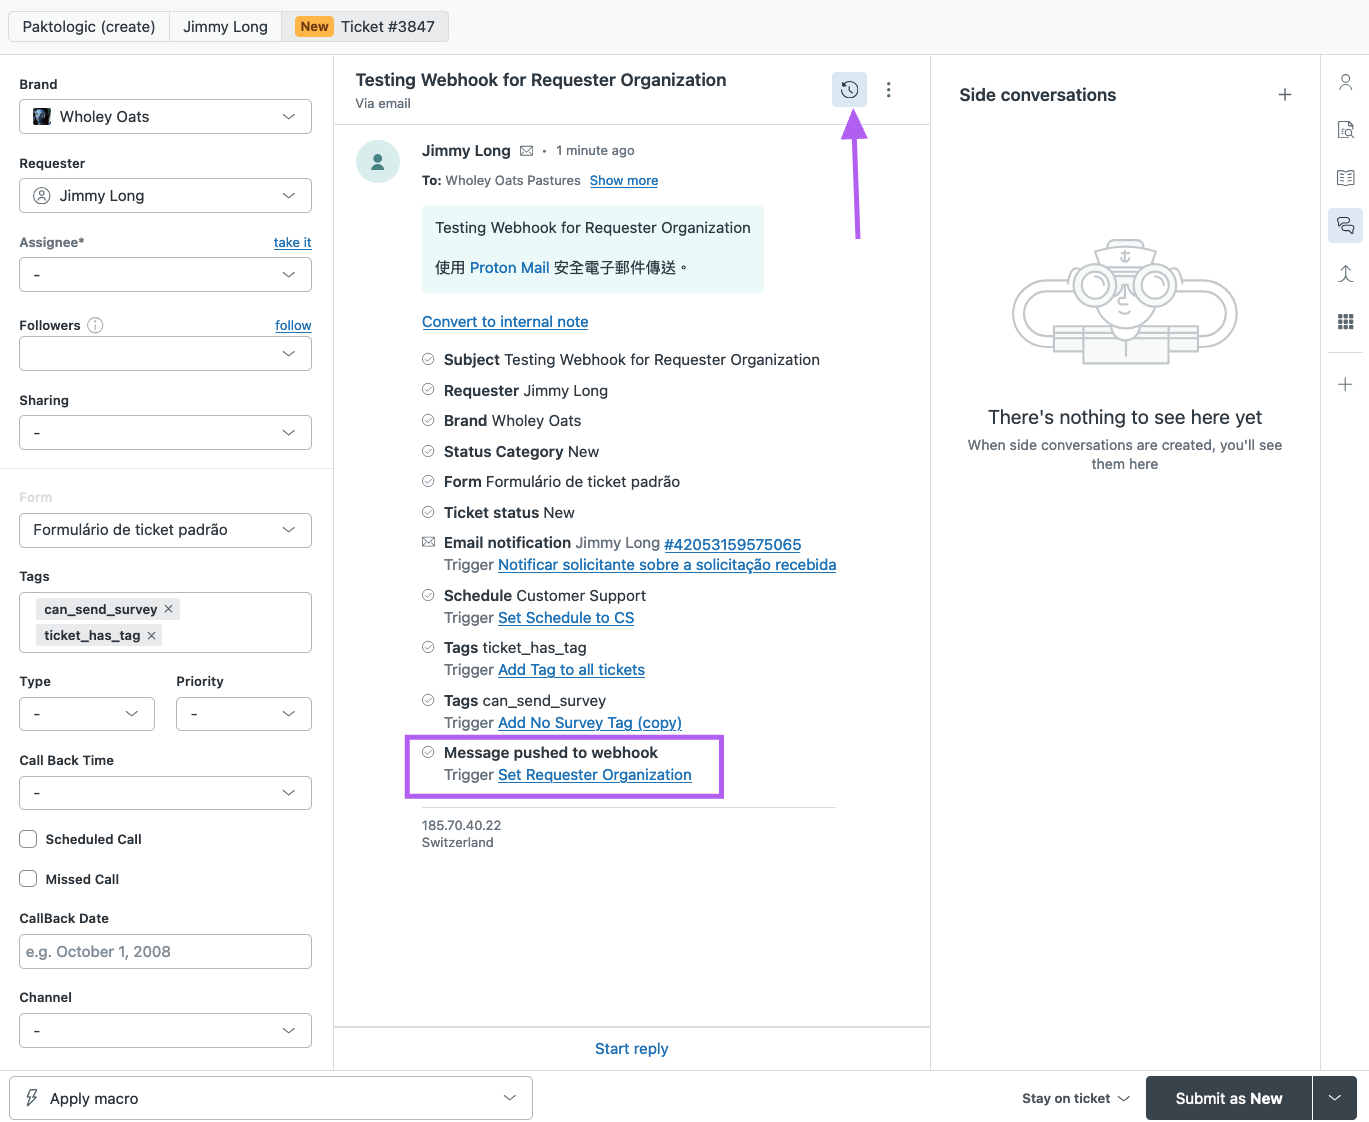Switch to the Jimmy Long tab
1369x1122 pixels.
225,26
